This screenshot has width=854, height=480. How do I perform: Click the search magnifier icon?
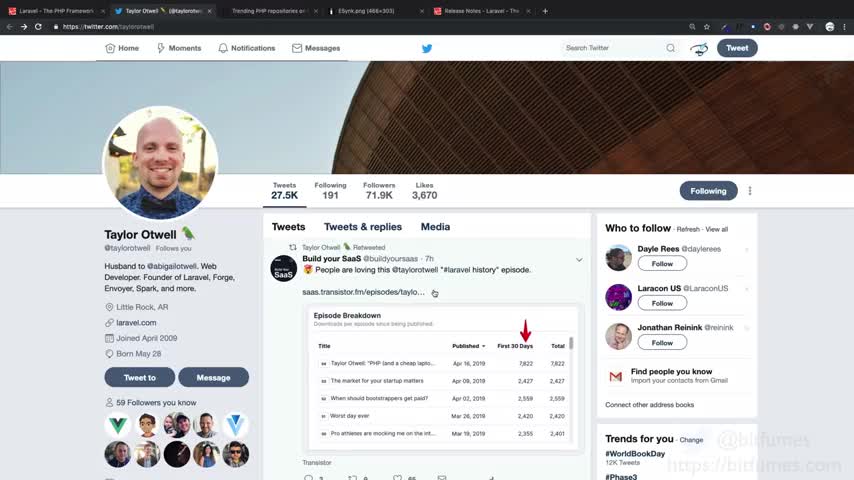[x=671, y=48]
